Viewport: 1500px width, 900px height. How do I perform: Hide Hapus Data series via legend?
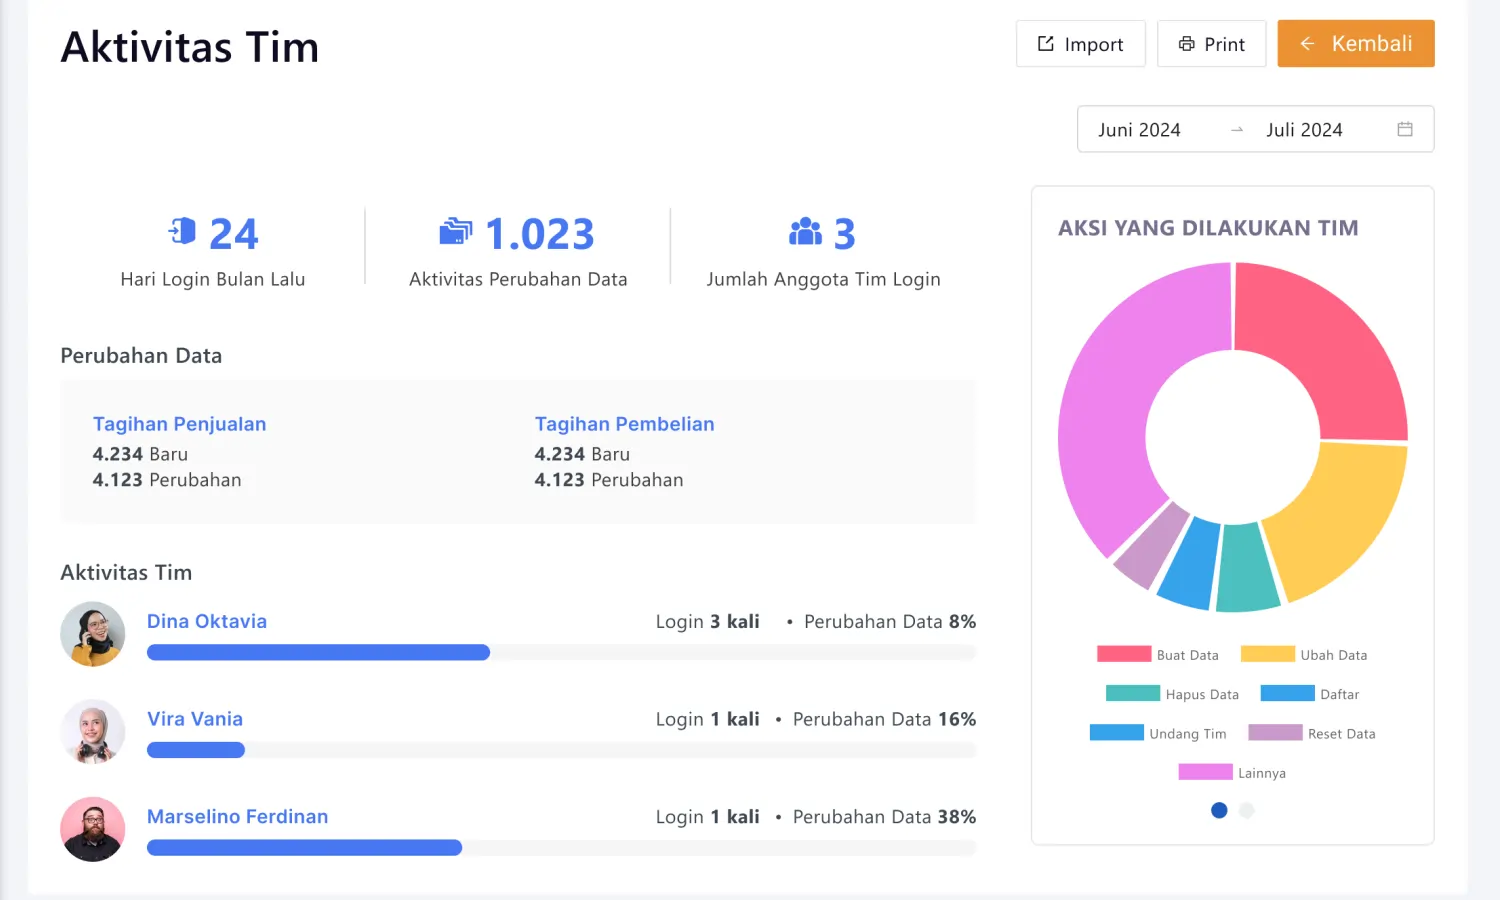[1172, 694]
